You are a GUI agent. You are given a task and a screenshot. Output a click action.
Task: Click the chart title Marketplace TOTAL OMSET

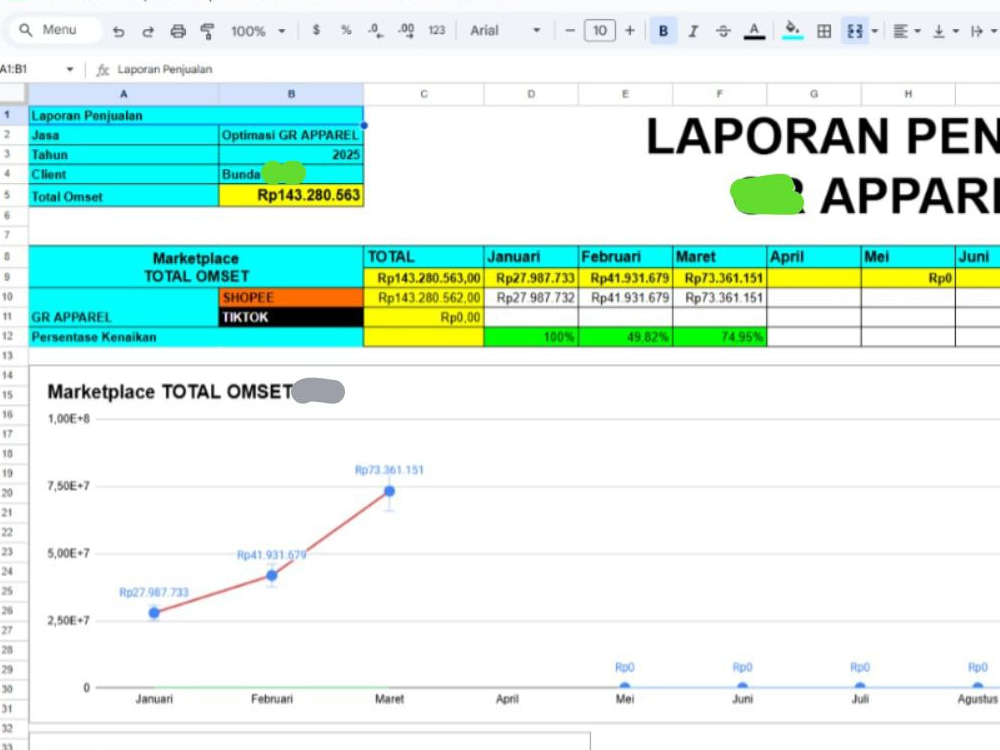170,391
